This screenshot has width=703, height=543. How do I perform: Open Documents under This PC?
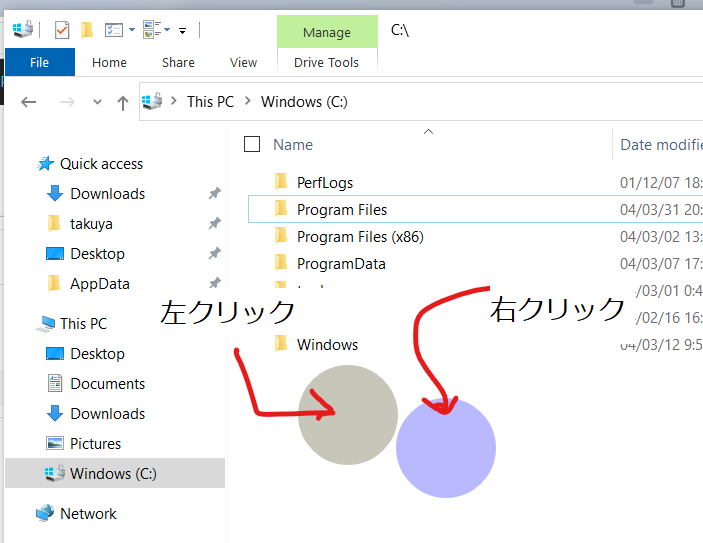(108, 384)
